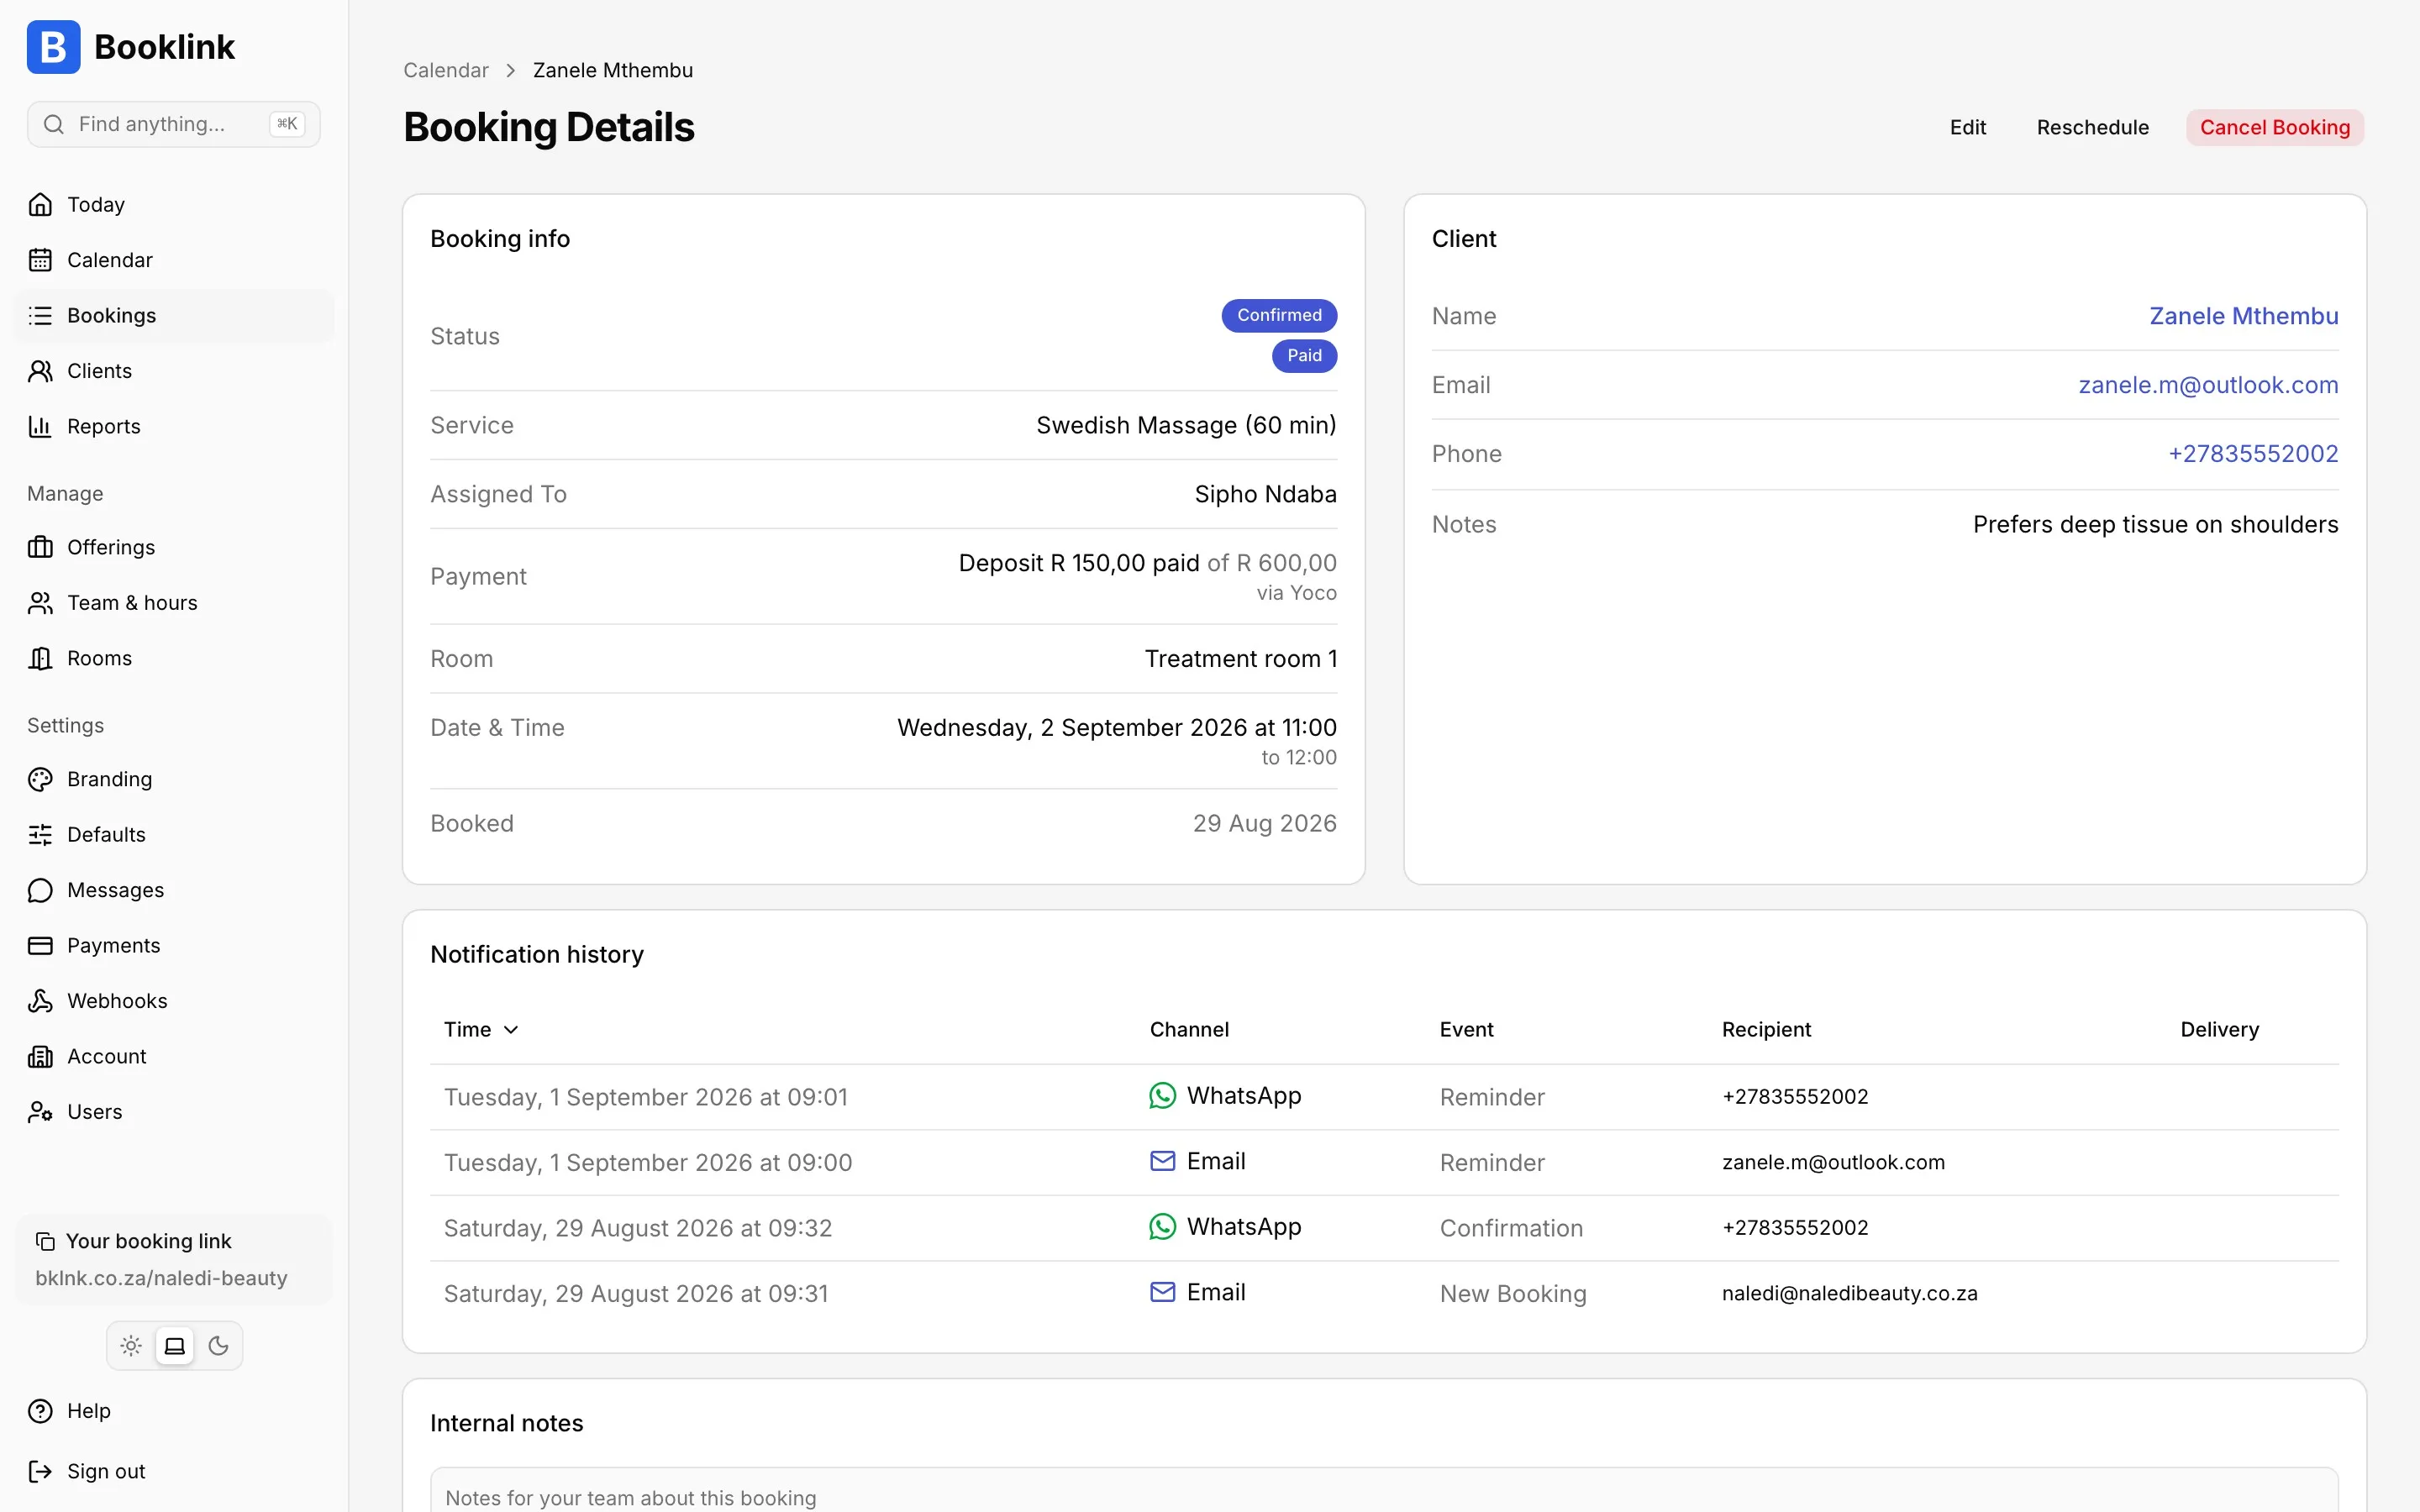2420x1512 pixels.
Task: Click 'Deposit R 150,00 paid' payment value
Action: [1078, 564]
